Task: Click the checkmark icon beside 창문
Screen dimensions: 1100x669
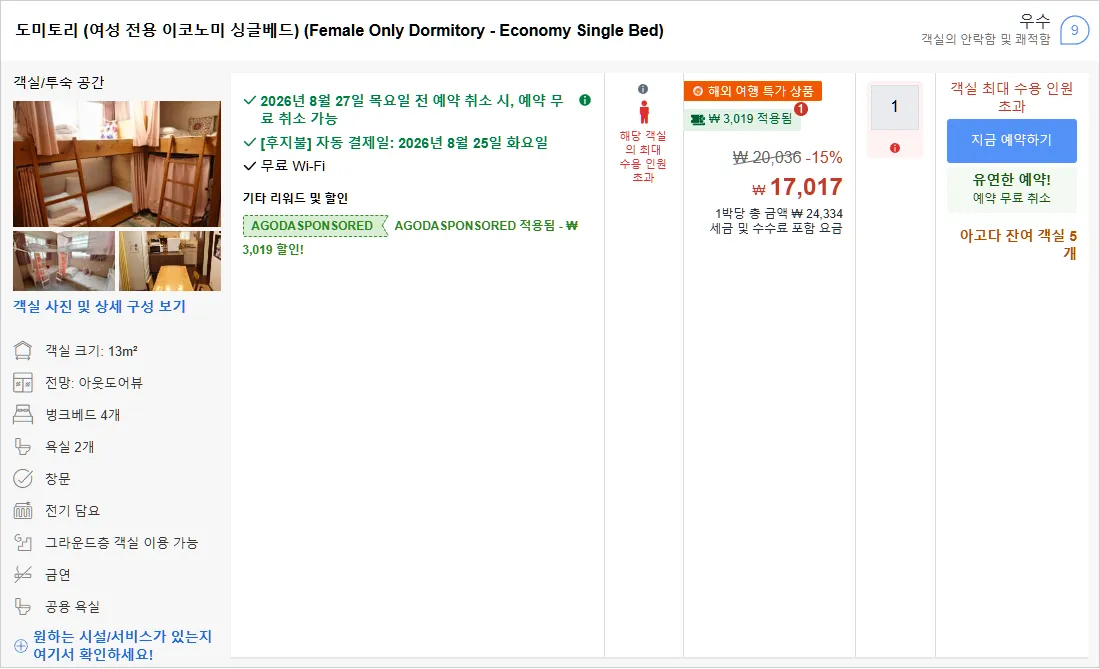Action: click(23, 479)
